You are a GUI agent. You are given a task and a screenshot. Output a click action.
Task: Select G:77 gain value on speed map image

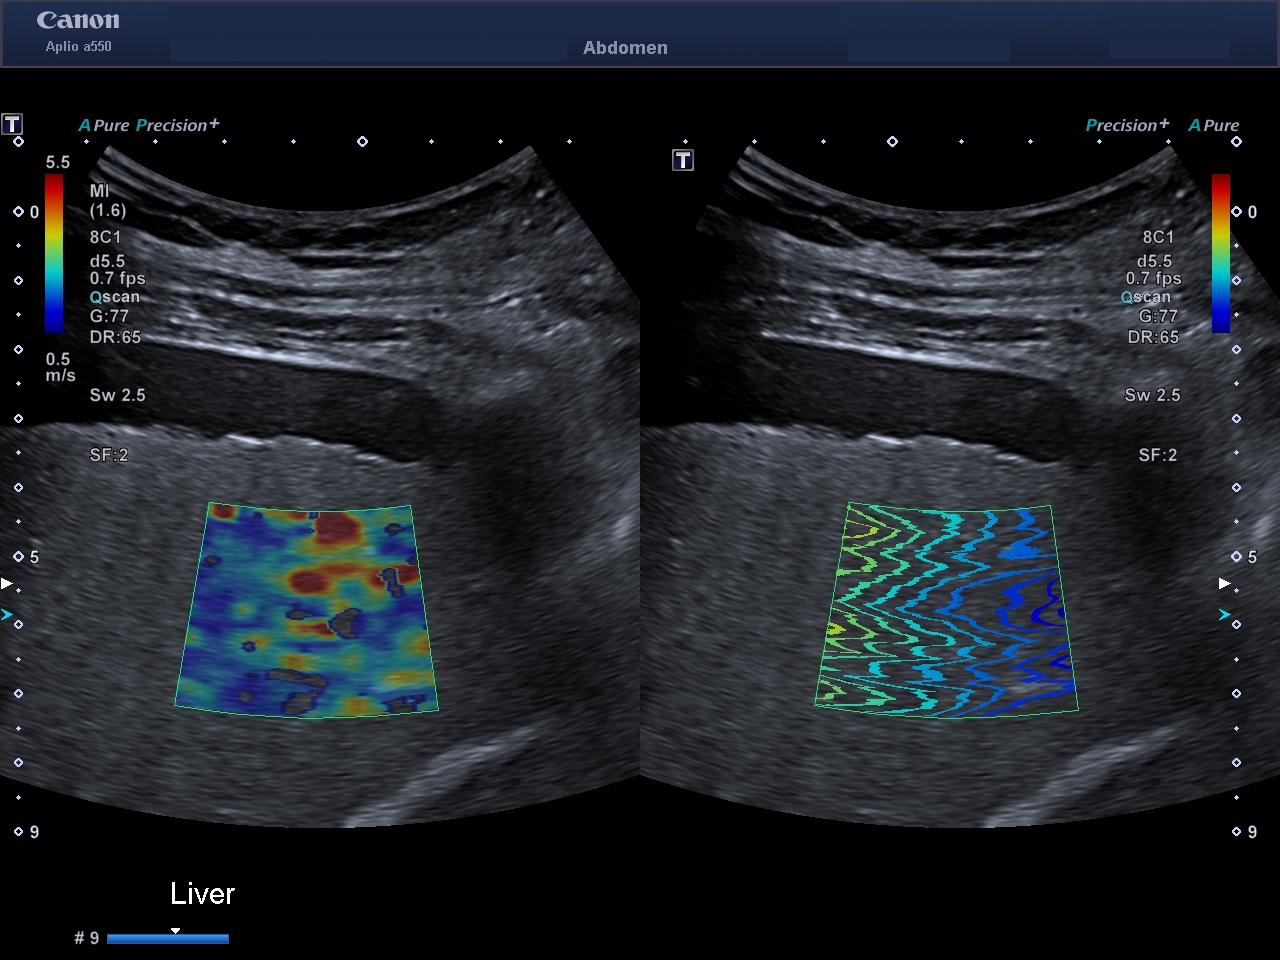tap(109, 316)
